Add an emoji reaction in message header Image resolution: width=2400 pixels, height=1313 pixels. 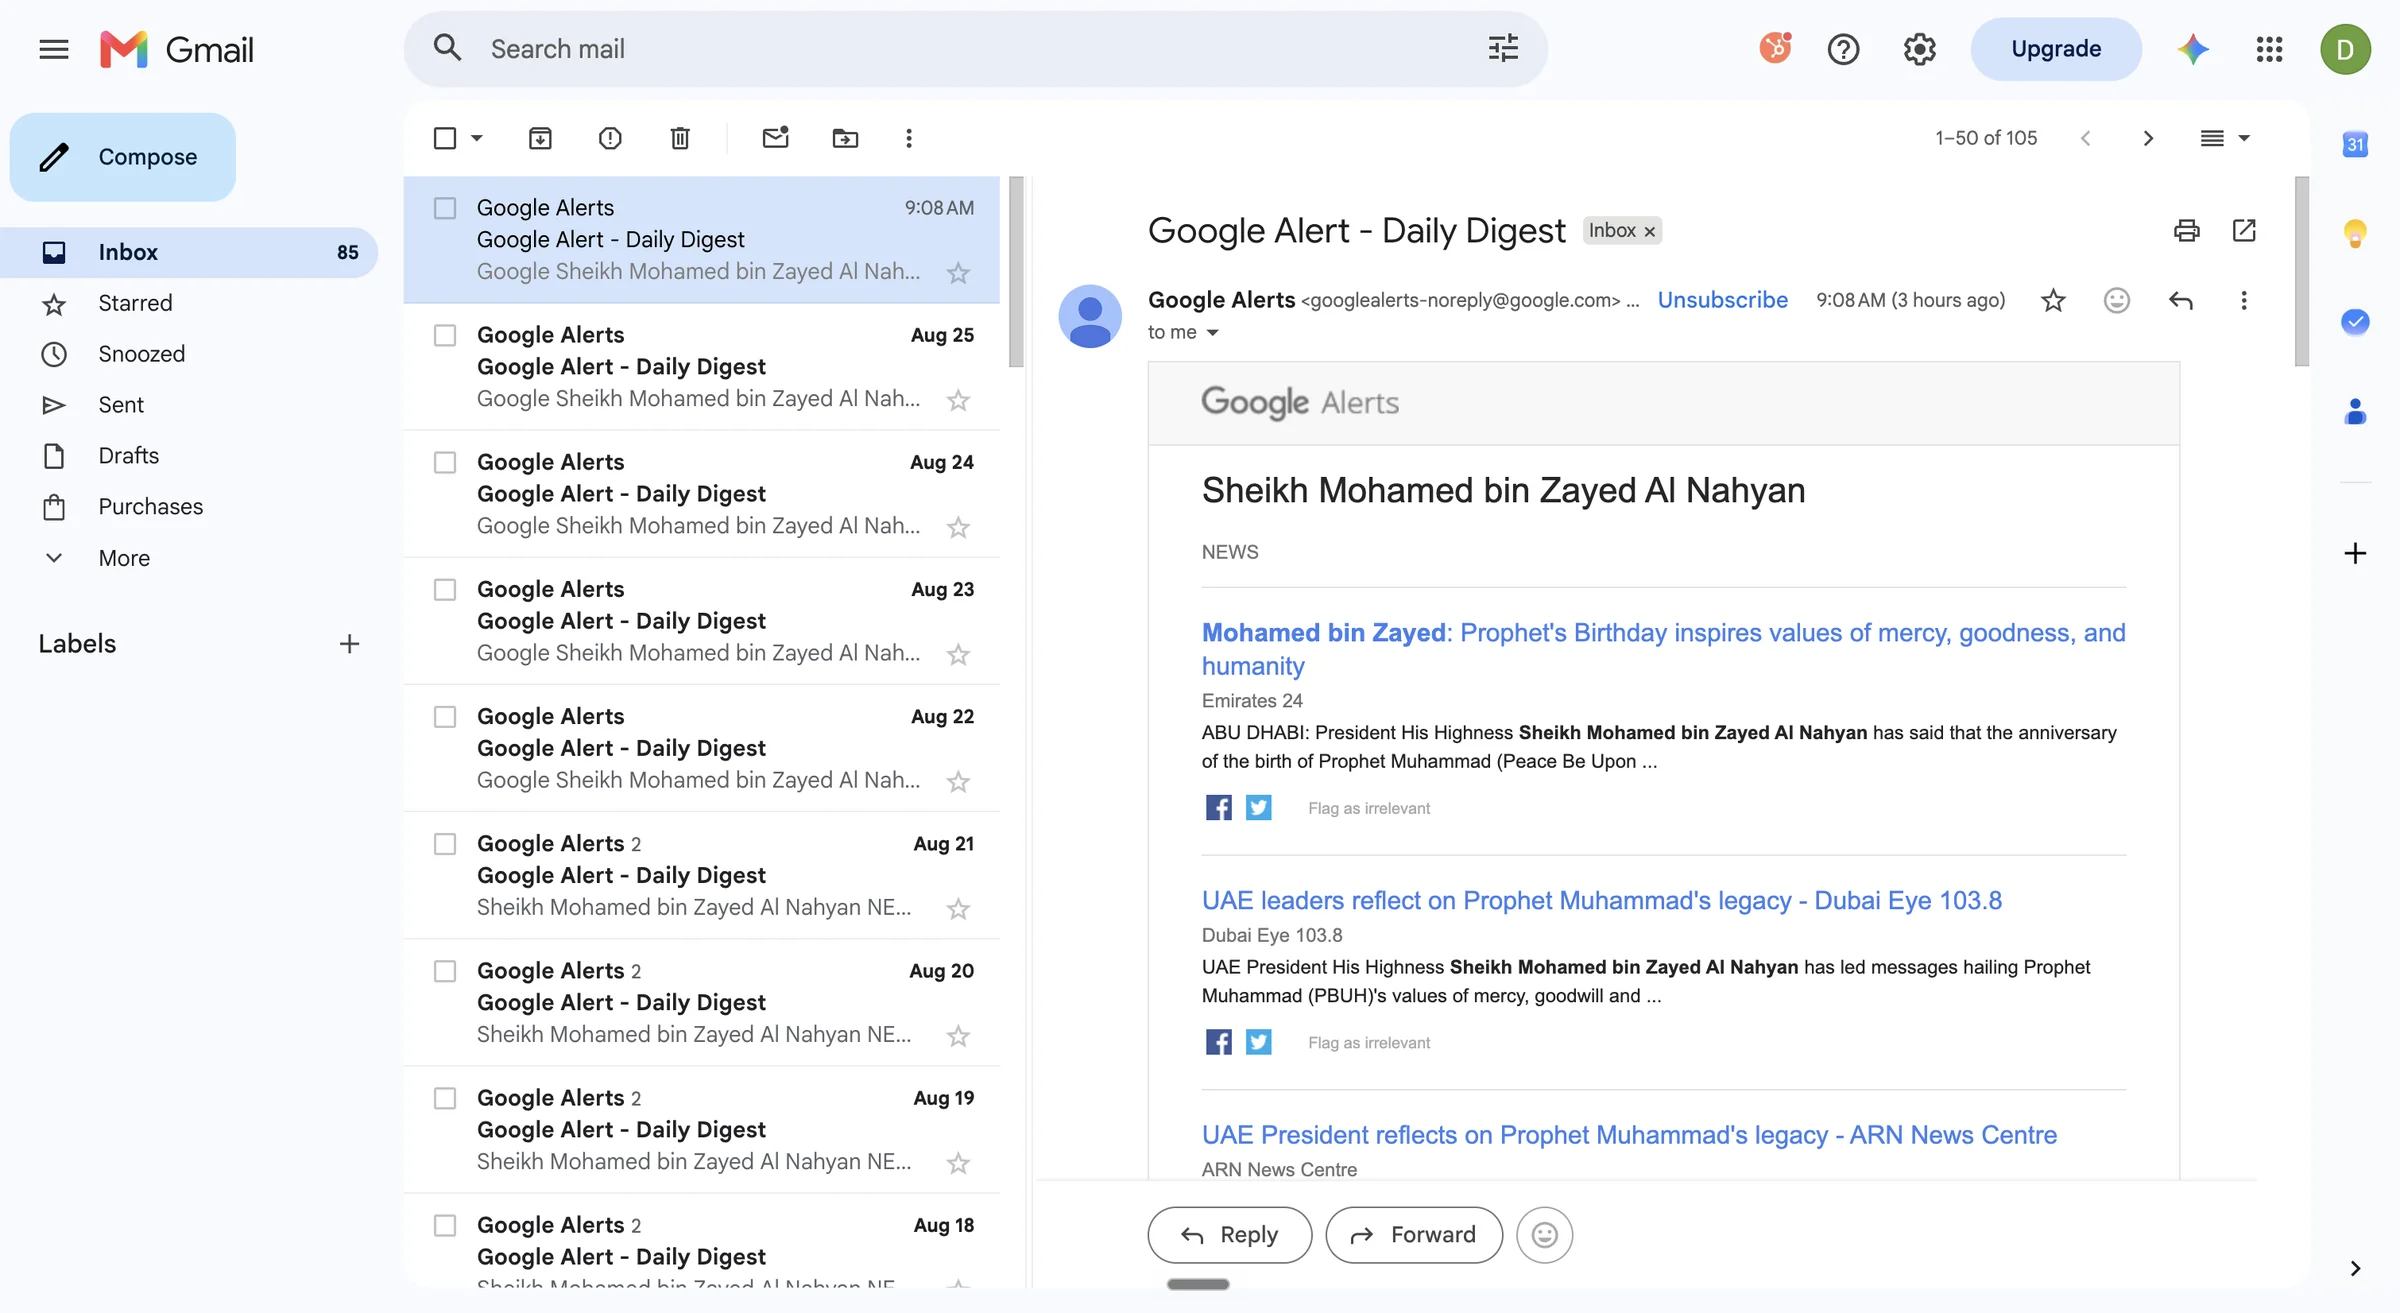point(2116,300)
